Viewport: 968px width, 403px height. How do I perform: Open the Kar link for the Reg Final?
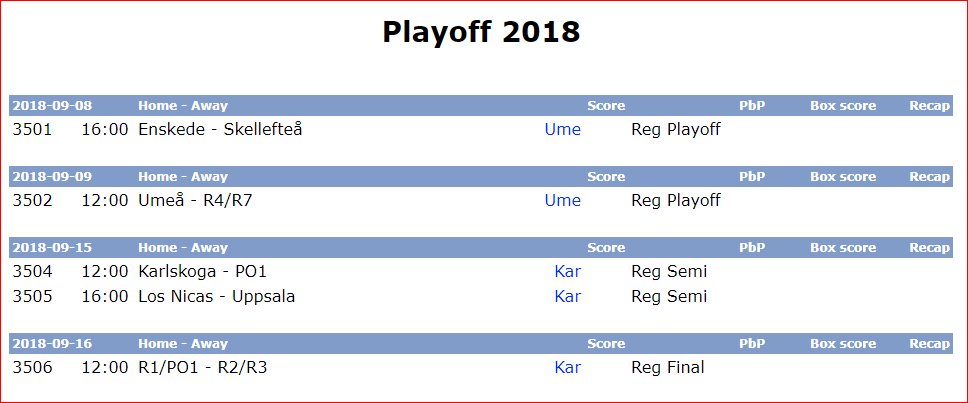coord(567,368)
